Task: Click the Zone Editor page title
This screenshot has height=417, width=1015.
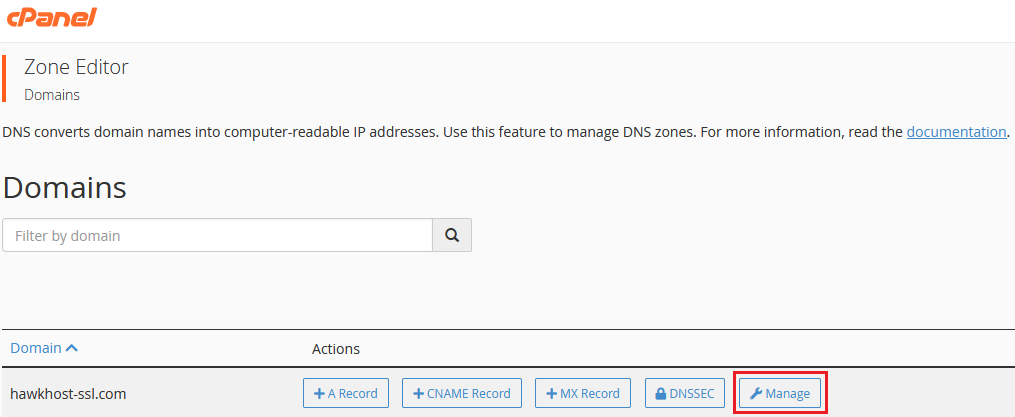Action: (x=76, y=68)
